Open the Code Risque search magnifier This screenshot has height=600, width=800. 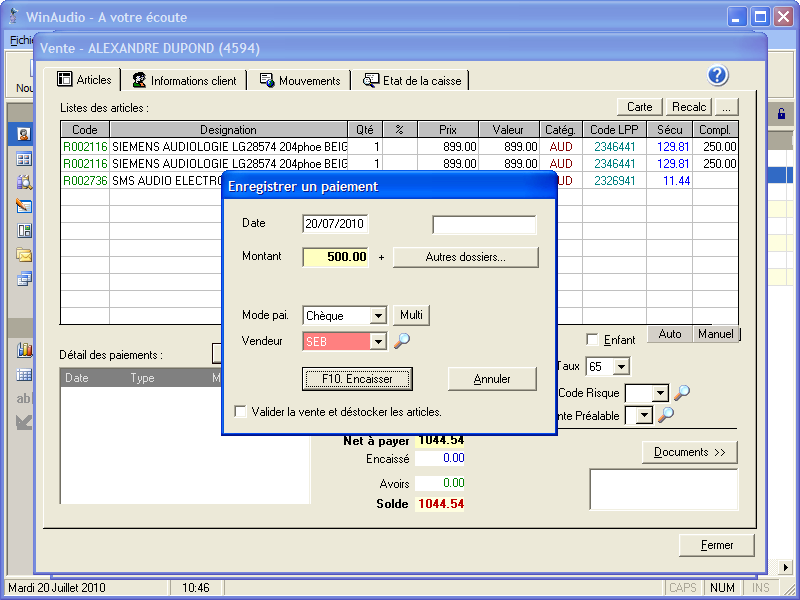pos(682,393)
